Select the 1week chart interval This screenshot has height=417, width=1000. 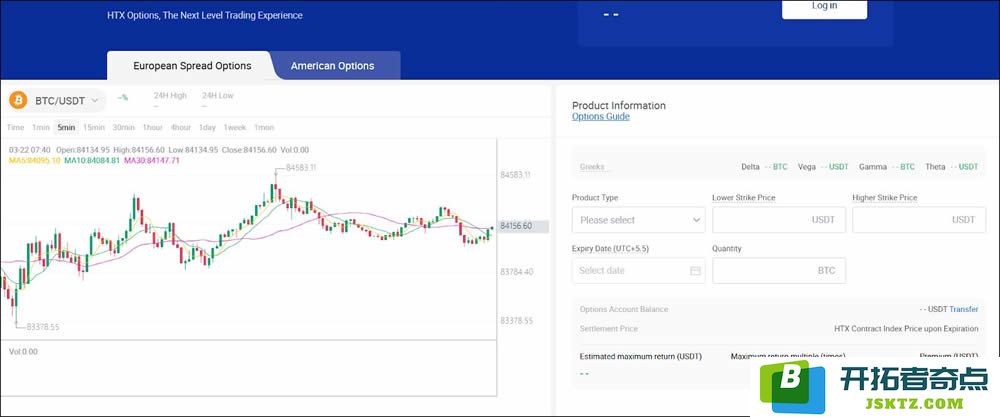[x=235, y=128]
